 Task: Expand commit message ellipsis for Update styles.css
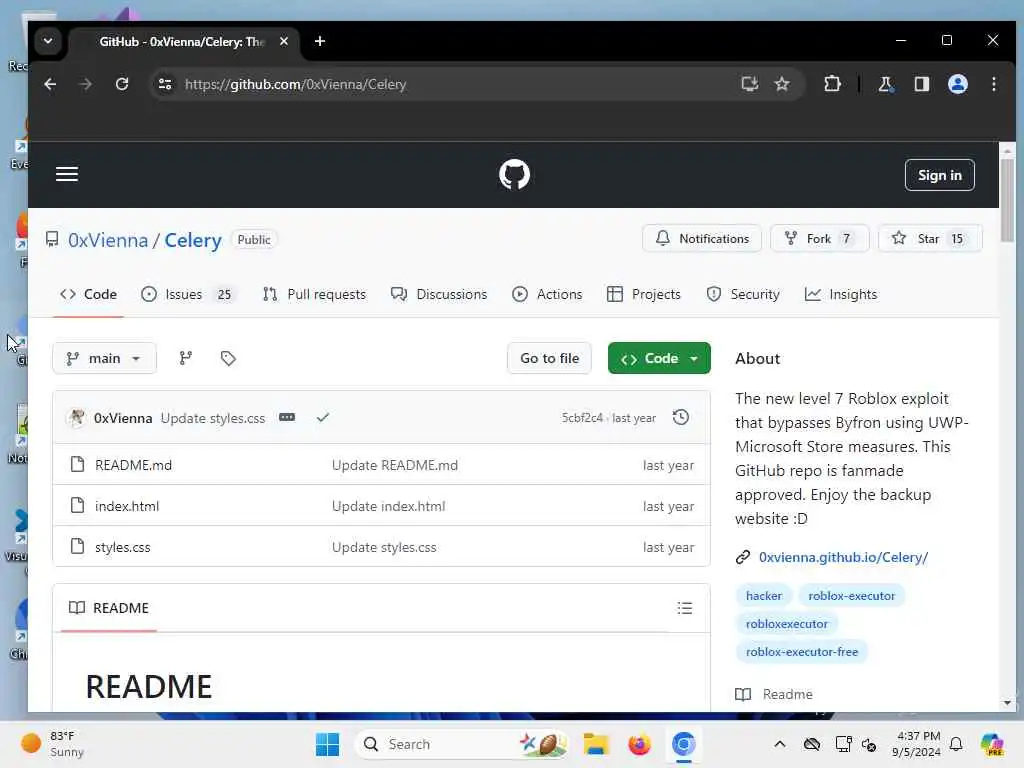click(x=287, y=417)
